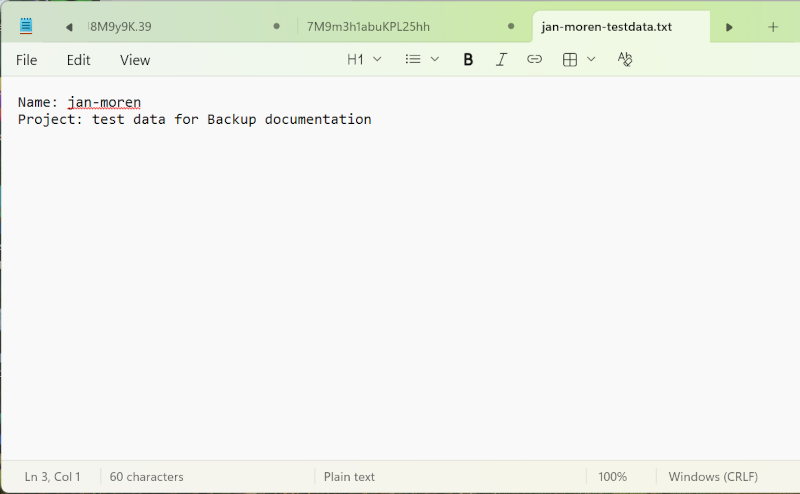This screenshot has width=800, height=494.
Task: Click the Name: label in editor
Action: [38, 102]
